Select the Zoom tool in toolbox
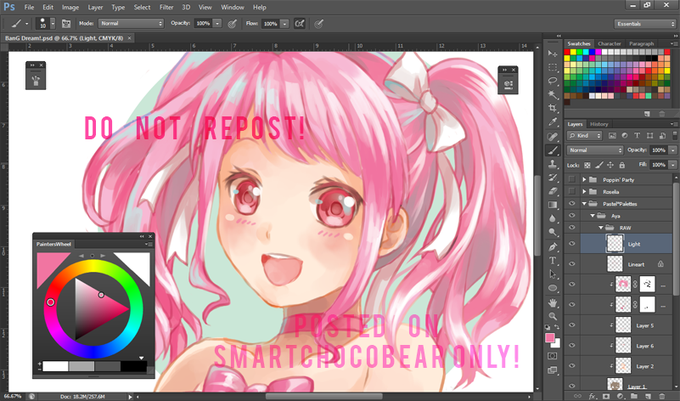The image size is (680, 401). pyautogui.click(x=552, y=316)
